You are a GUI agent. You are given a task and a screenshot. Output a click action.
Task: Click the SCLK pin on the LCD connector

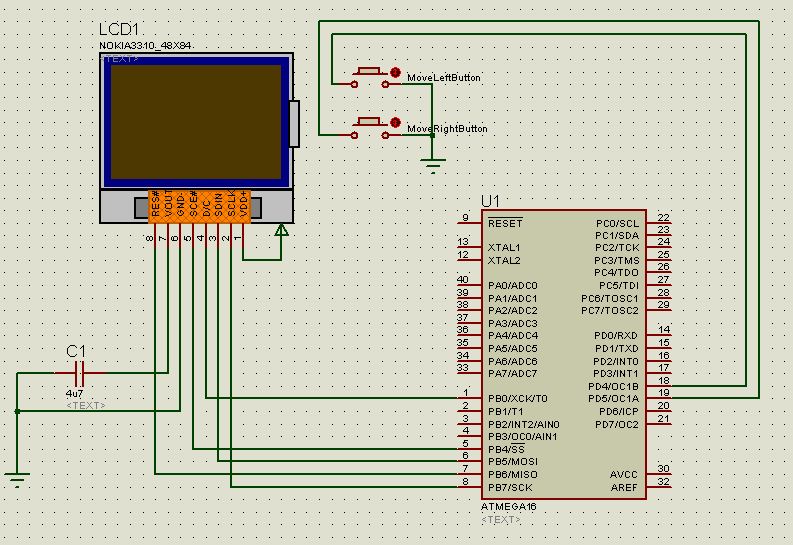click(x=232, y=205)
